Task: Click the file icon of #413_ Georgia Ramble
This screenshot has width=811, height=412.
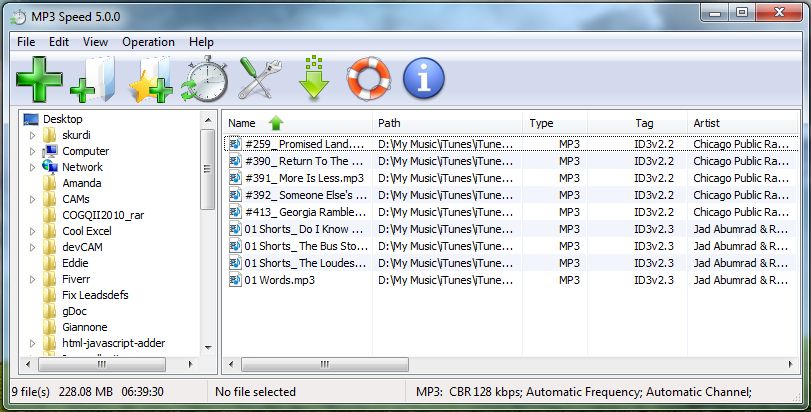Action: 235,212
